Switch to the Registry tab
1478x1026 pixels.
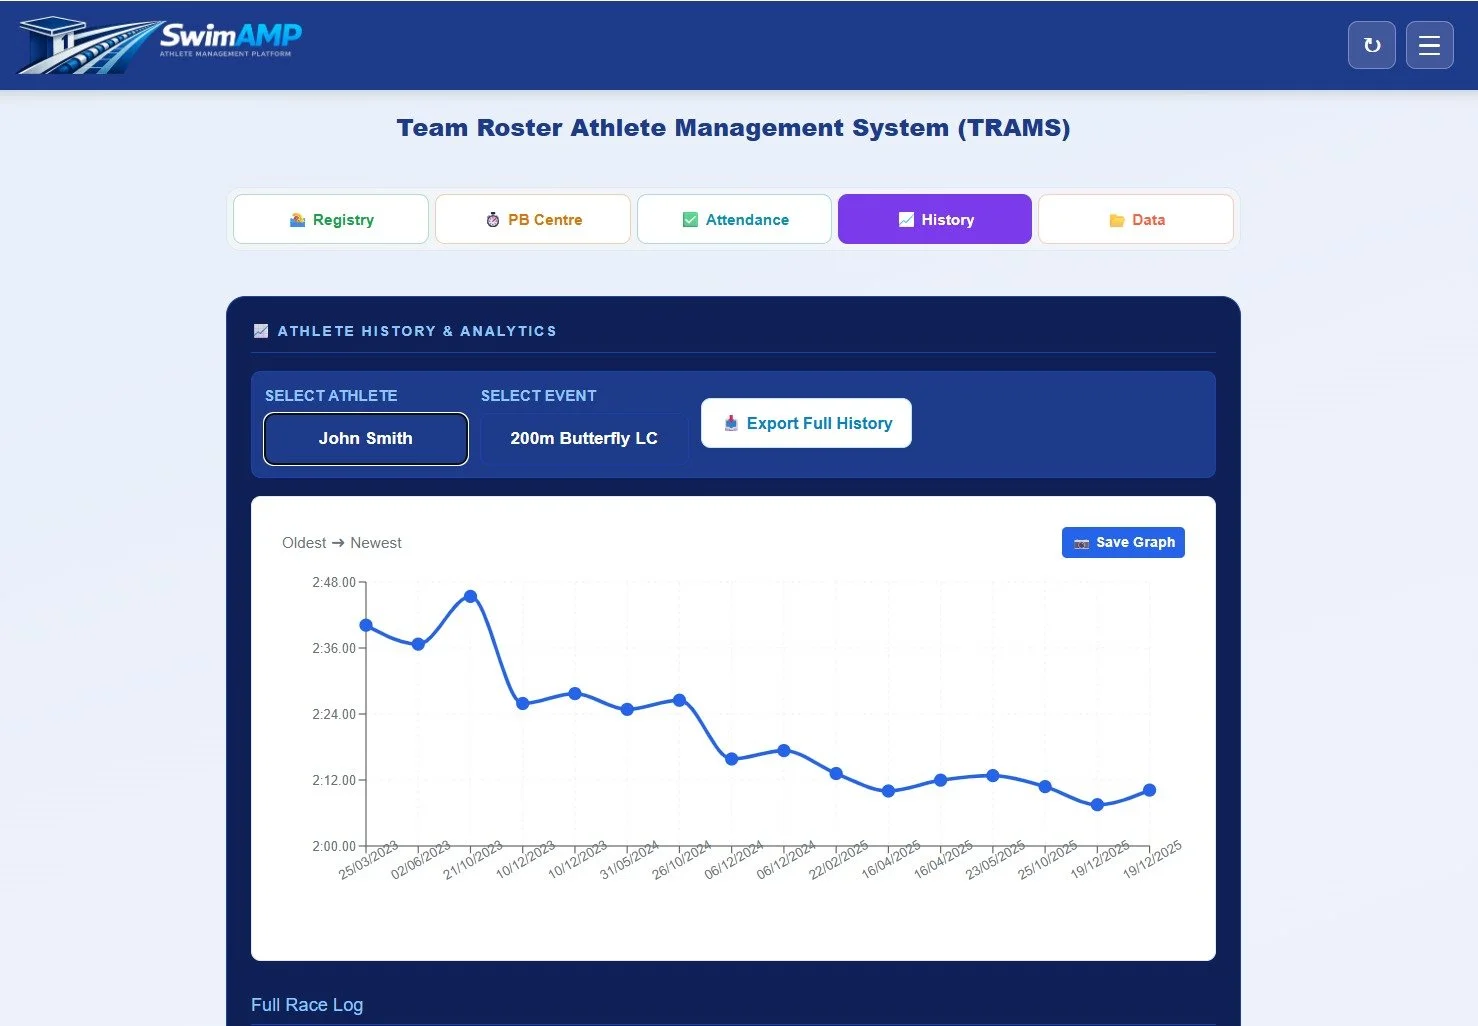tap(331, 219)
